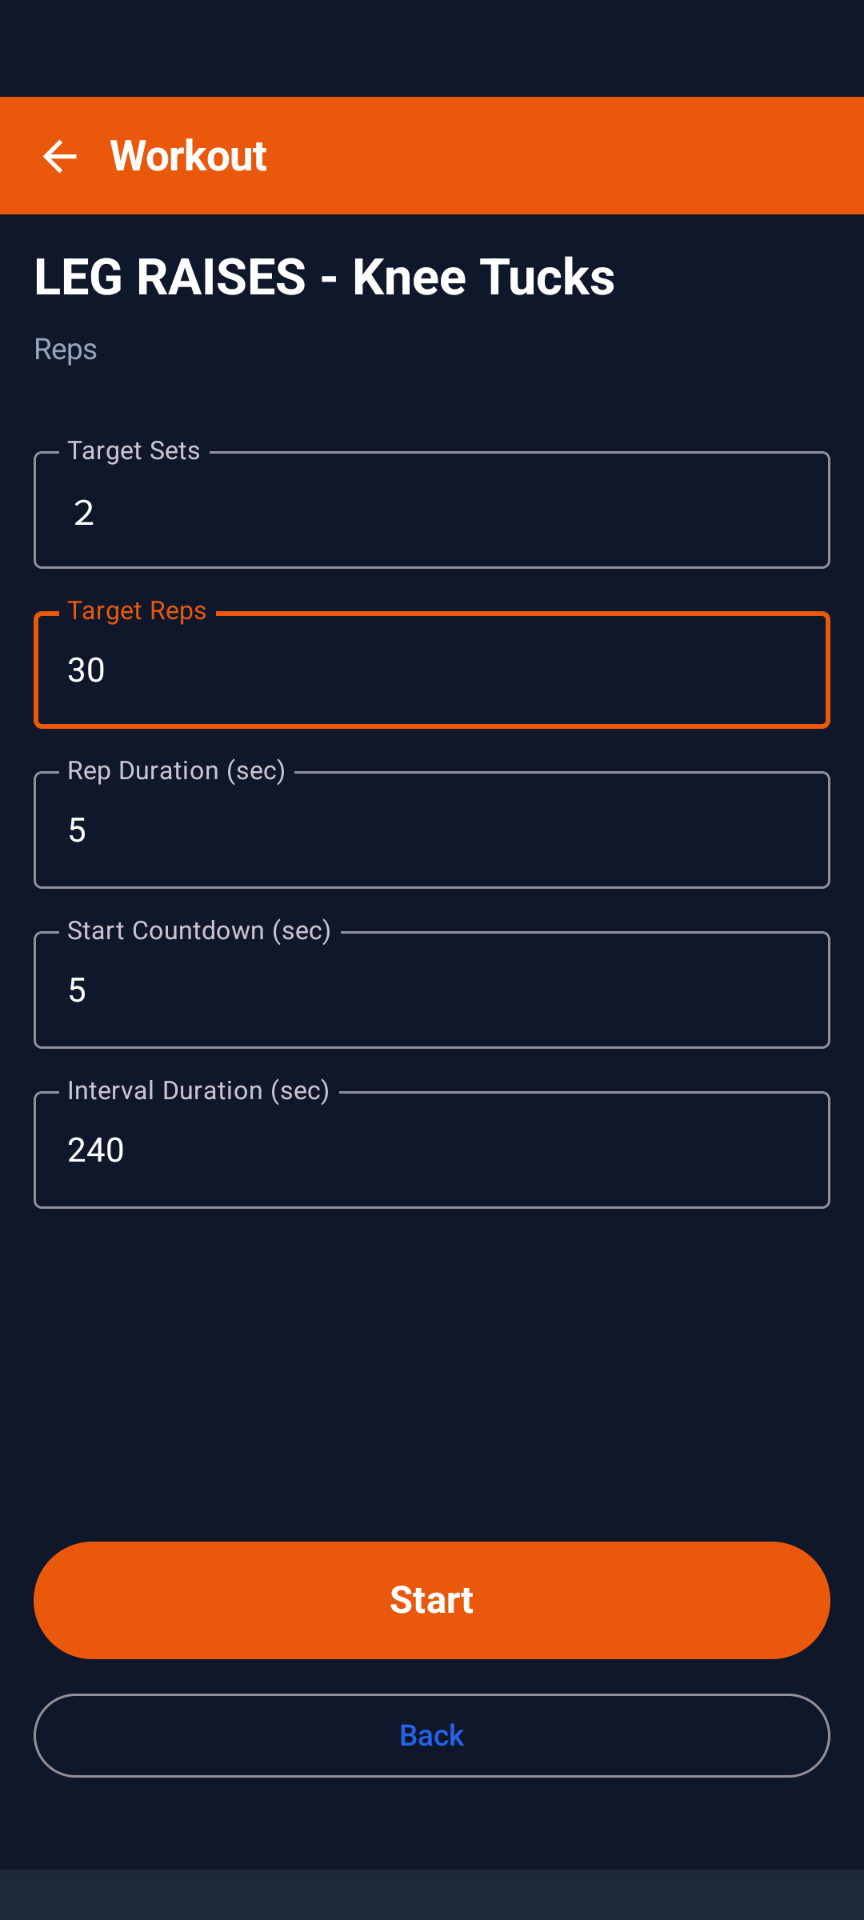Click the Workout header title
The image size is (864, 1920).
(x=188, y=156)
